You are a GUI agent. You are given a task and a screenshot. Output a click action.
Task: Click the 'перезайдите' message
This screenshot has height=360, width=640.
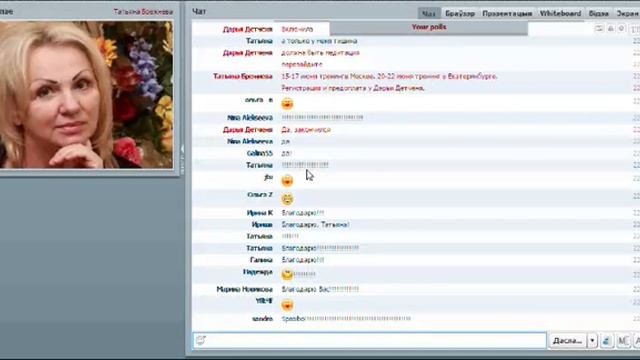tap(302, 64)
